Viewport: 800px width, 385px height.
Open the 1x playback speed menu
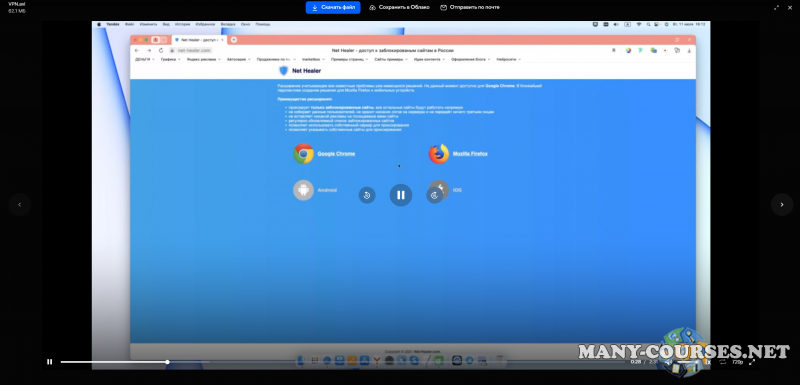tap(708, 362)
